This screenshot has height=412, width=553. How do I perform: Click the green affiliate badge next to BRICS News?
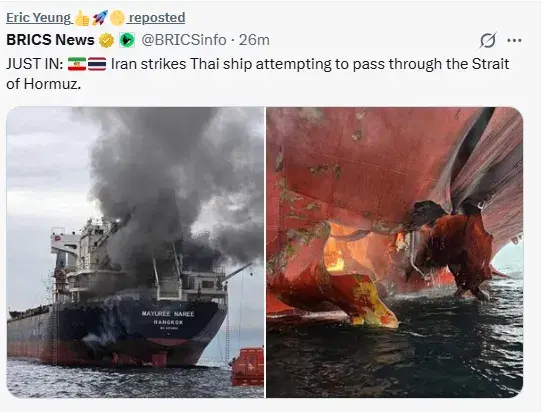click(127, 40)
